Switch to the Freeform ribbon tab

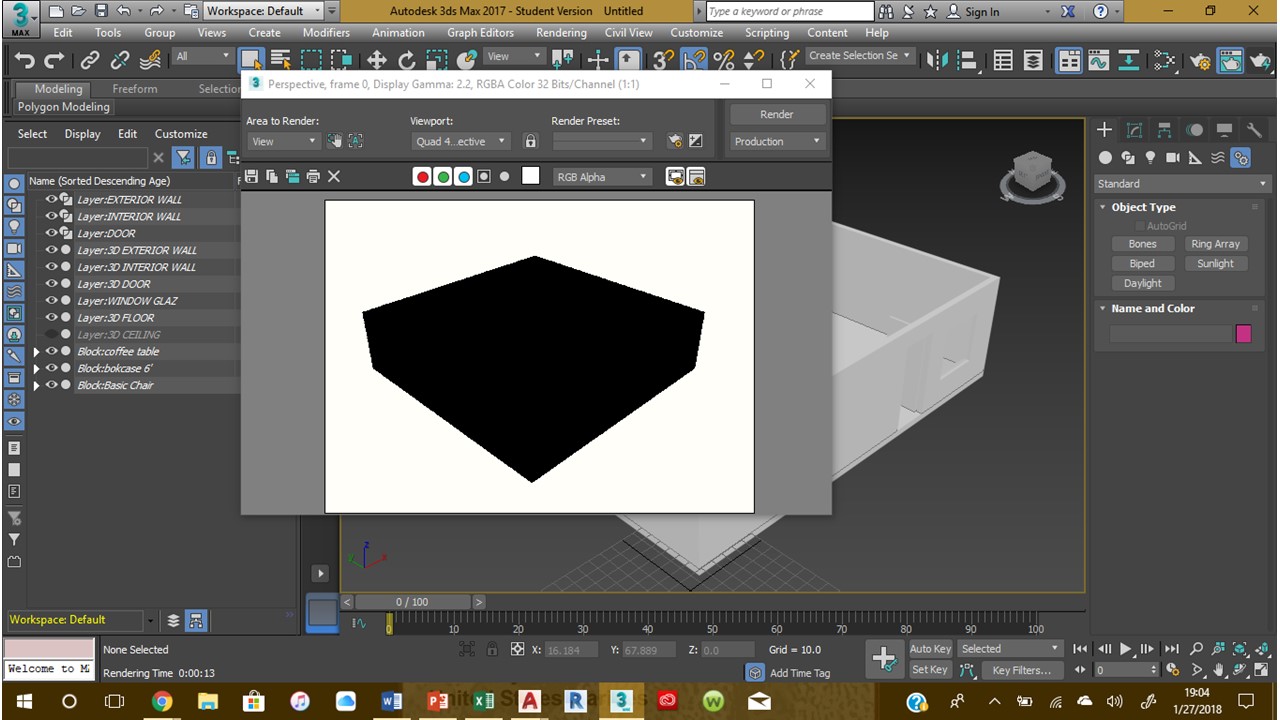[135, 89]
